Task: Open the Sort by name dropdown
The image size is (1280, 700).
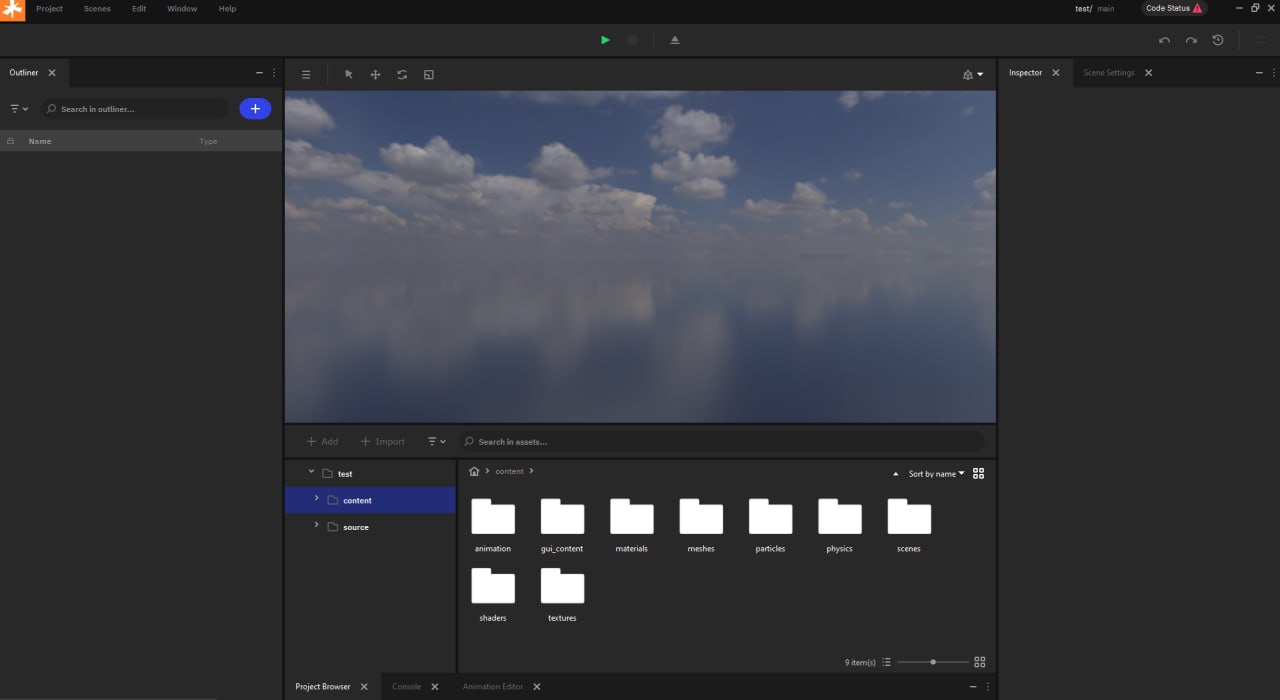Action: (x=936, y=474)
